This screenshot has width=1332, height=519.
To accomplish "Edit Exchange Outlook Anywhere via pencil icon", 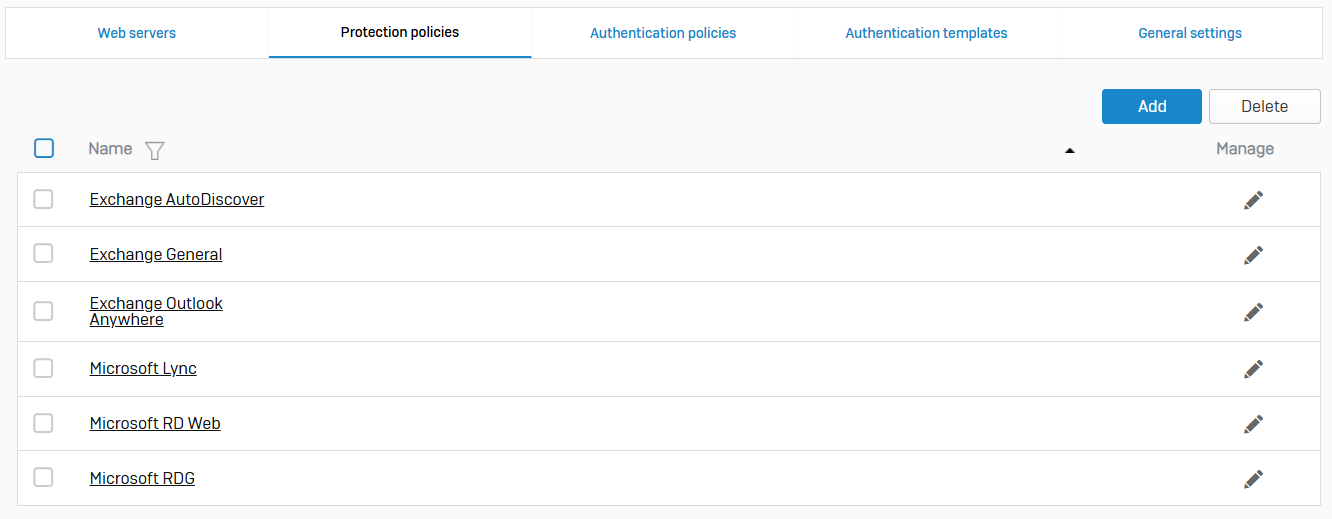I will click(x=1253, y=312).
